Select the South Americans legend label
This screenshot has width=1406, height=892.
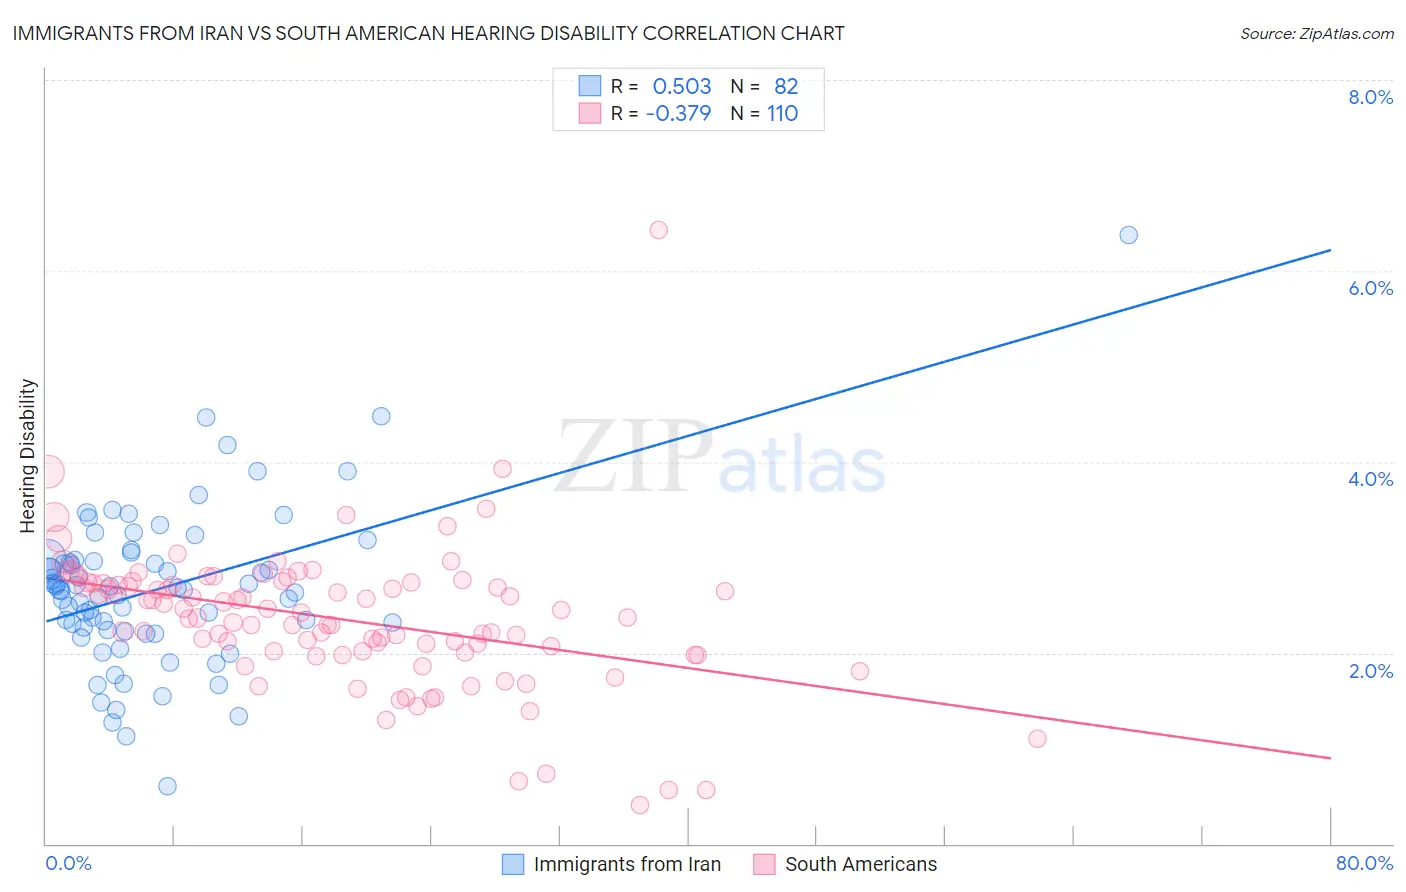coord(861,864)
